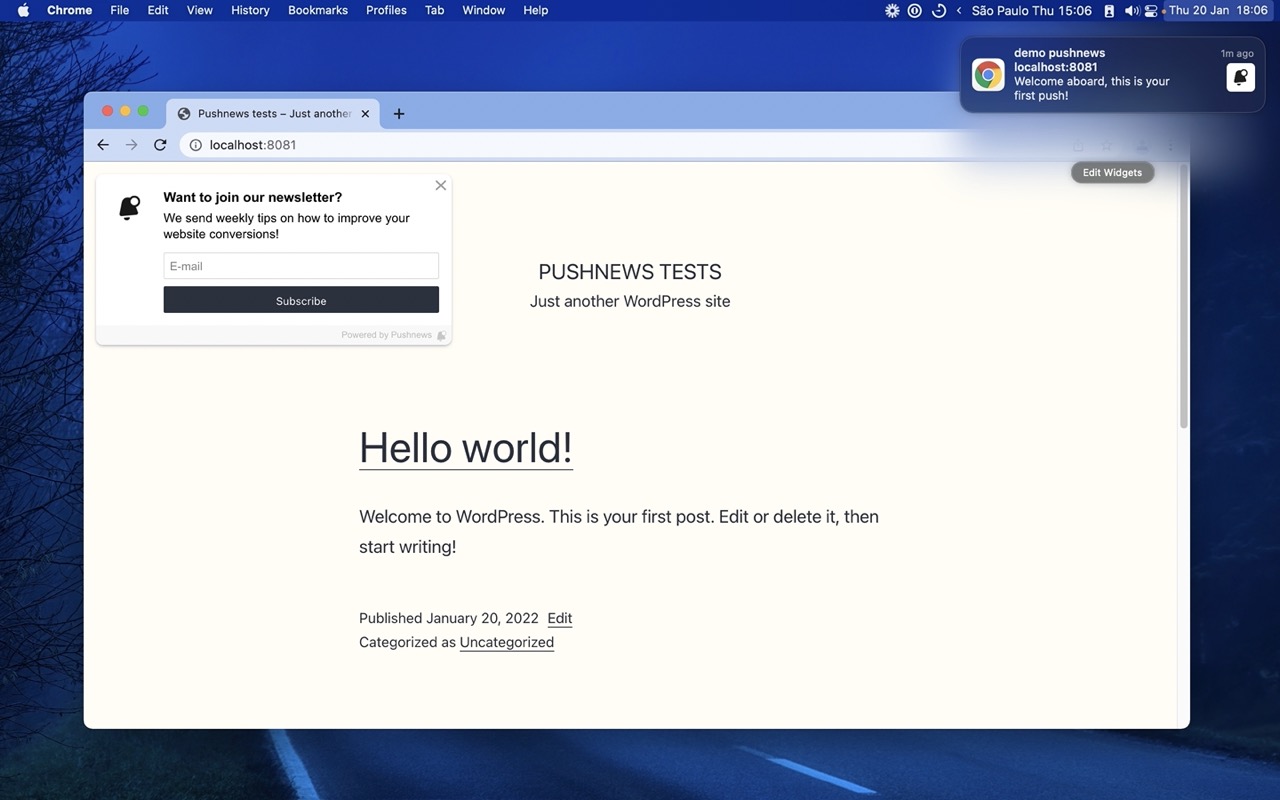The image size is (1280, 800).
Task: Click the browser forward arrow
Action: click(131, 145)
